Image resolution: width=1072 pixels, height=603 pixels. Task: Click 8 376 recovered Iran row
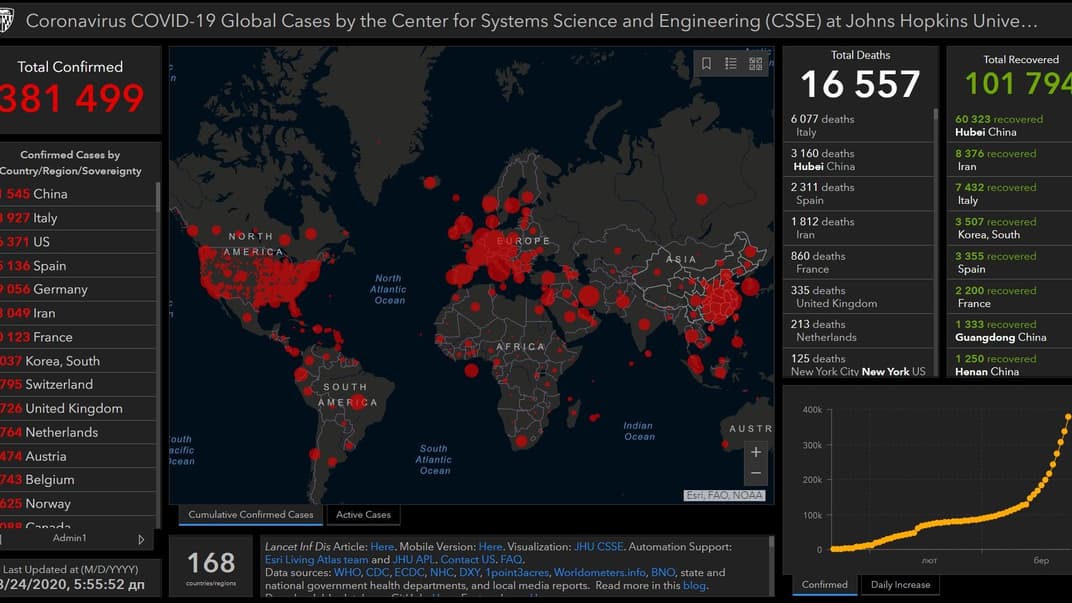coord(1010,159)
